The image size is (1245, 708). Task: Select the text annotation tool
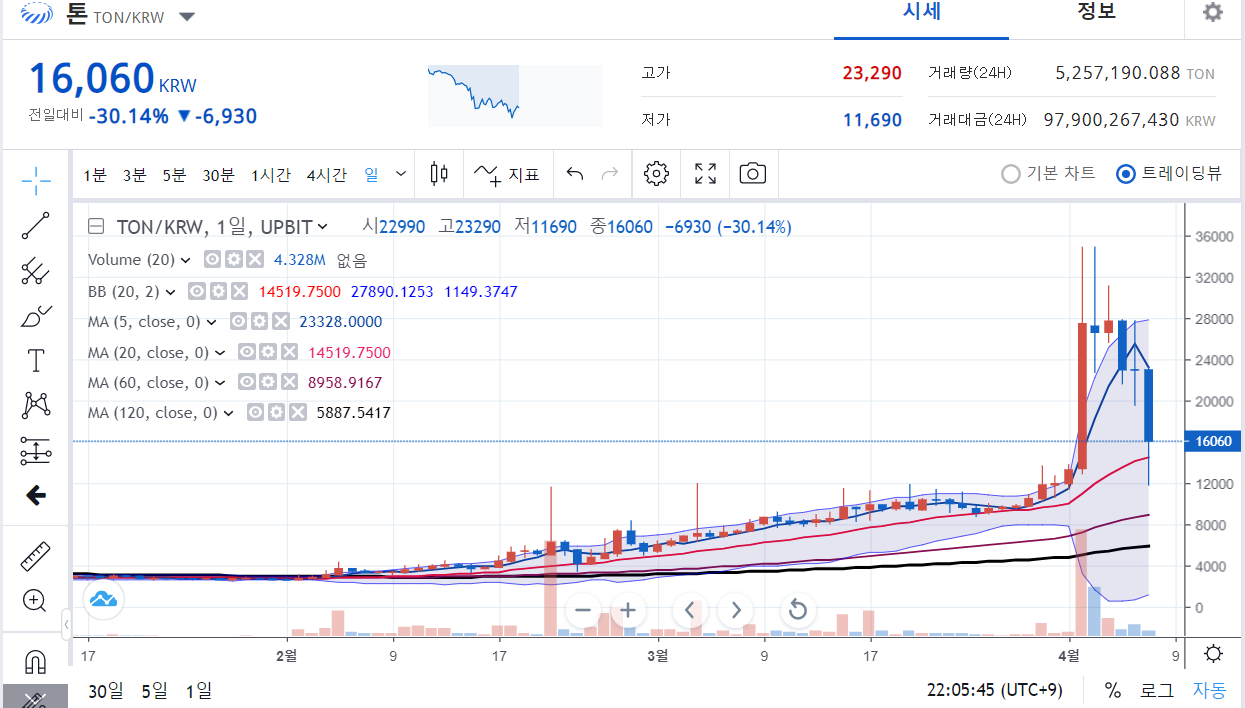pyautogui.click(x=36, y=361)
